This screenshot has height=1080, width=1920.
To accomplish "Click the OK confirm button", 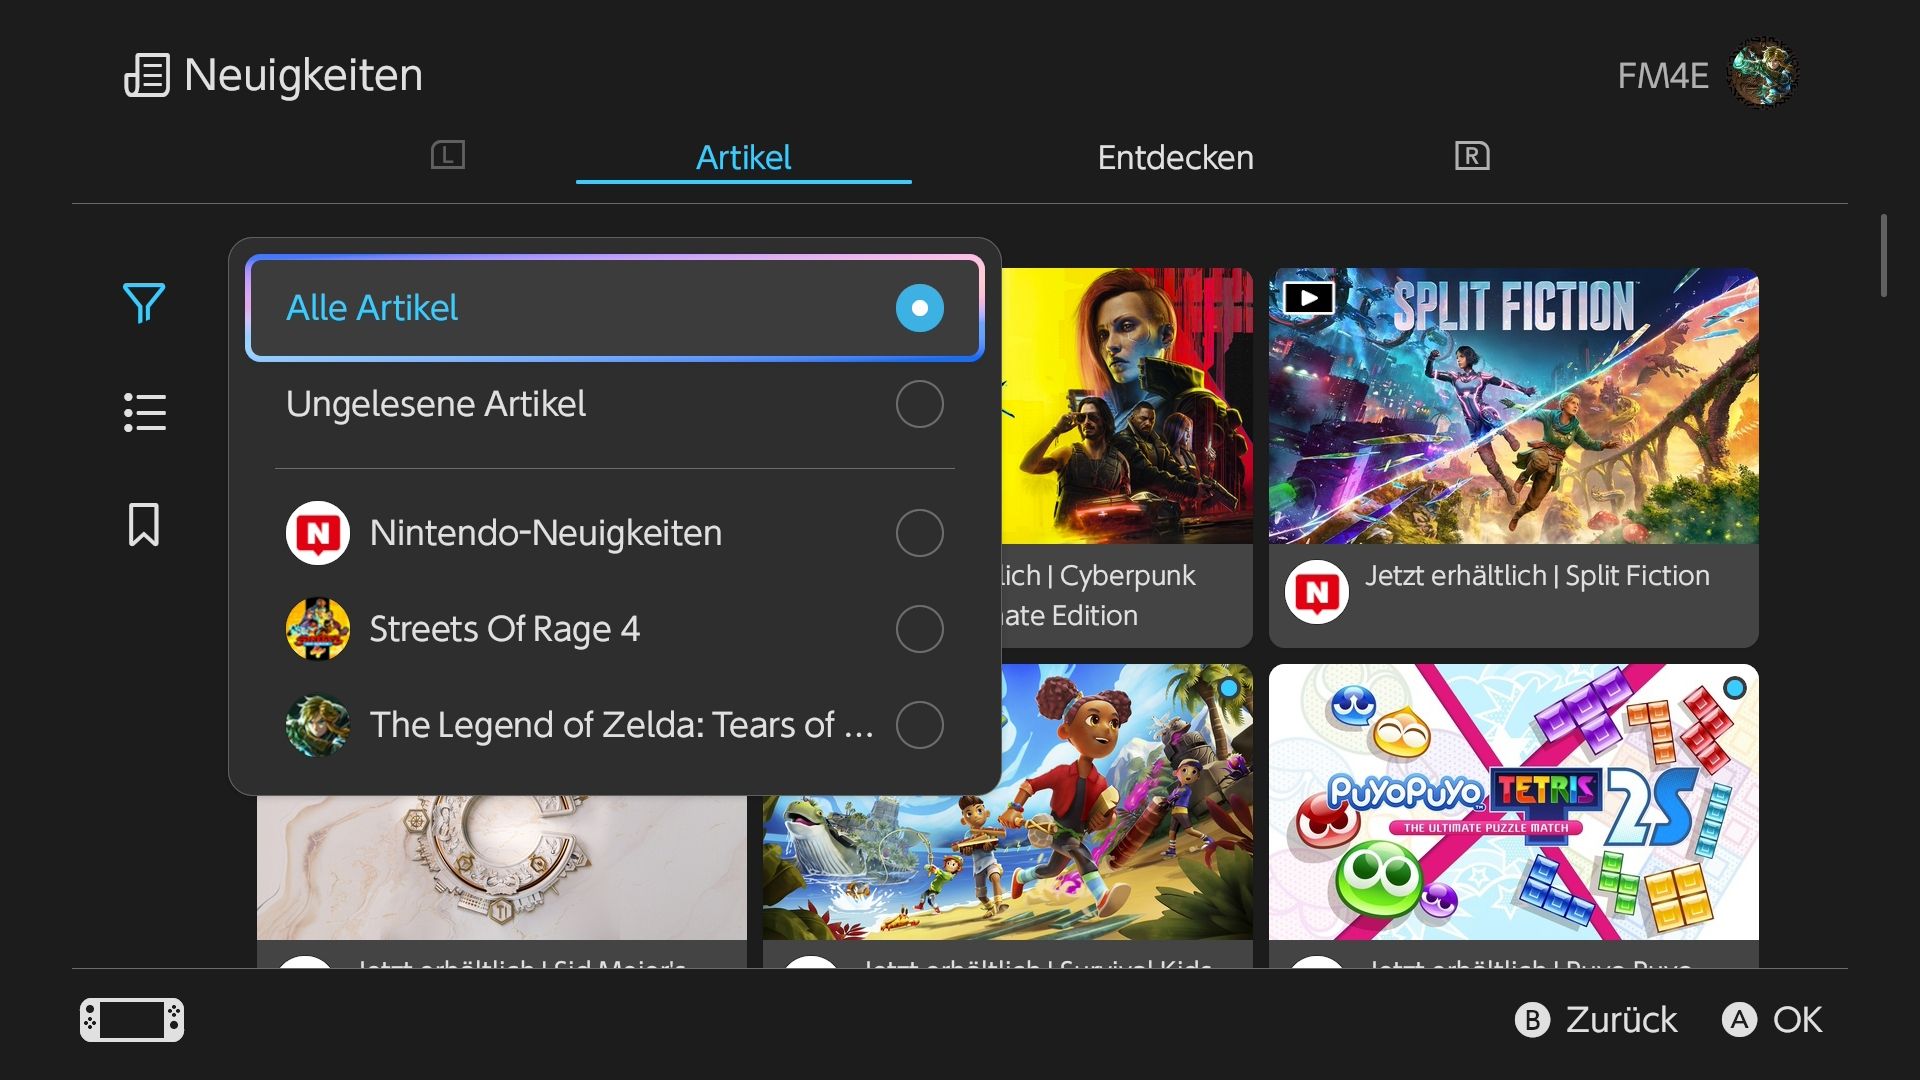I will [1772, 1020].
